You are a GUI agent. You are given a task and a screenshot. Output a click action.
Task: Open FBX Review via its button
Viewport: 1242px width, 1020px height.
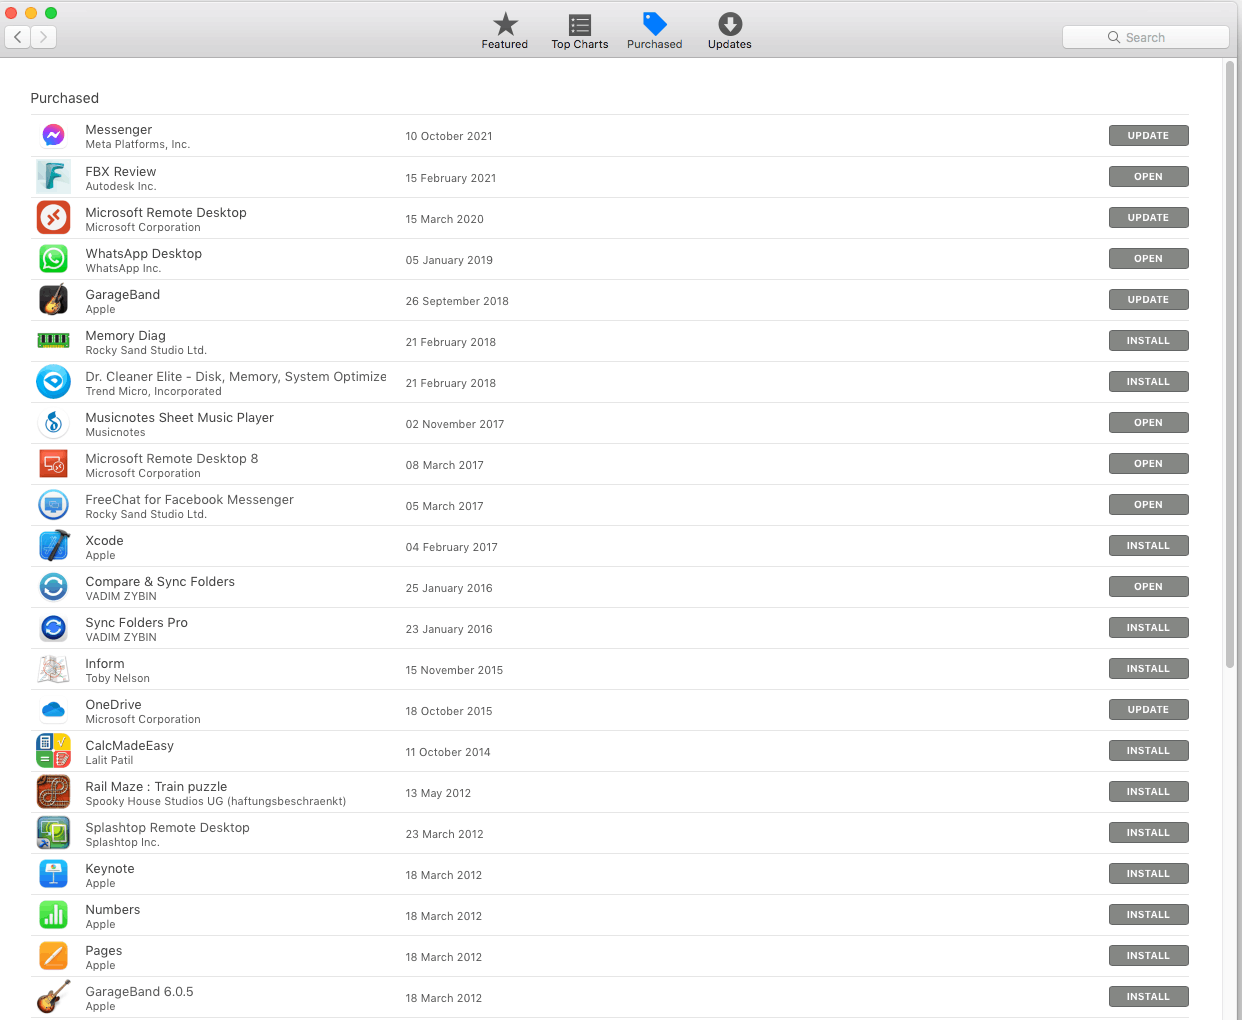(1148, 176)
